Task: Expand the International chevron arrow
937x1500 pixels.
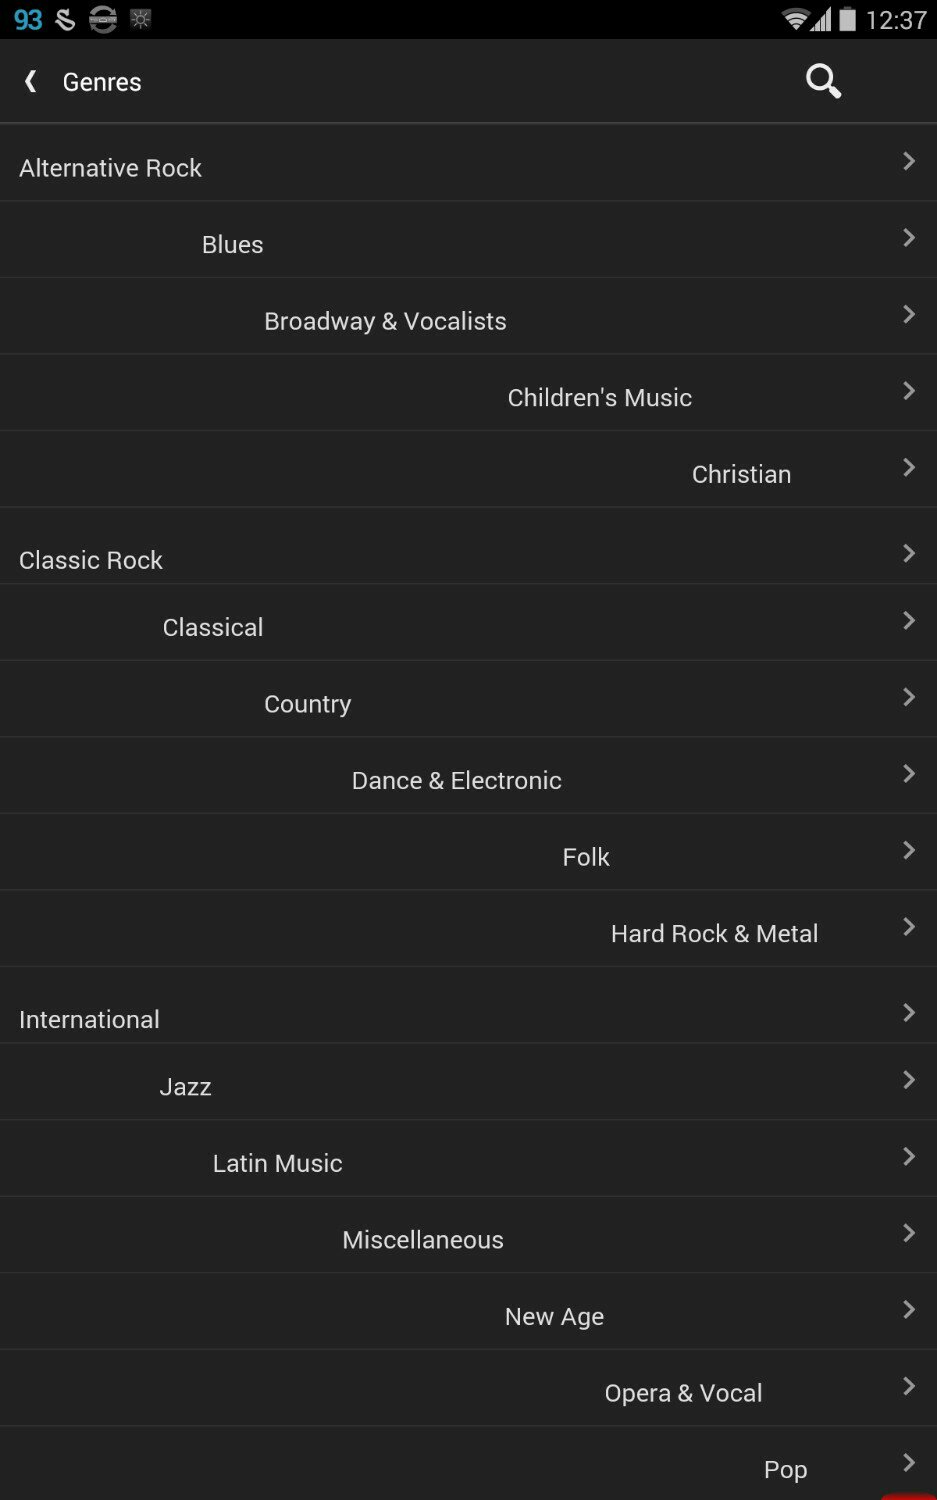Action: pyautogui.click(x=908, y=1013)
